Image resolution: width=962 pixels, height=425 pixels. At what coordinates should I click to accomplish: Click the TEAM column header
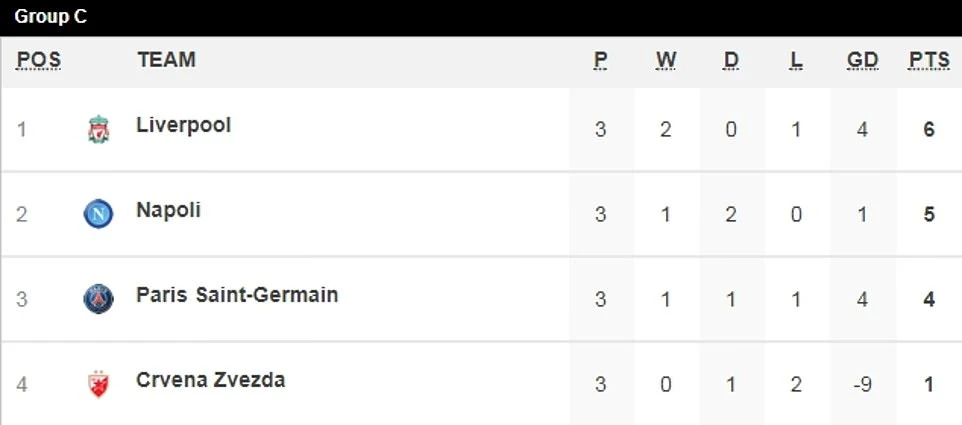click(x=166, y=60)
